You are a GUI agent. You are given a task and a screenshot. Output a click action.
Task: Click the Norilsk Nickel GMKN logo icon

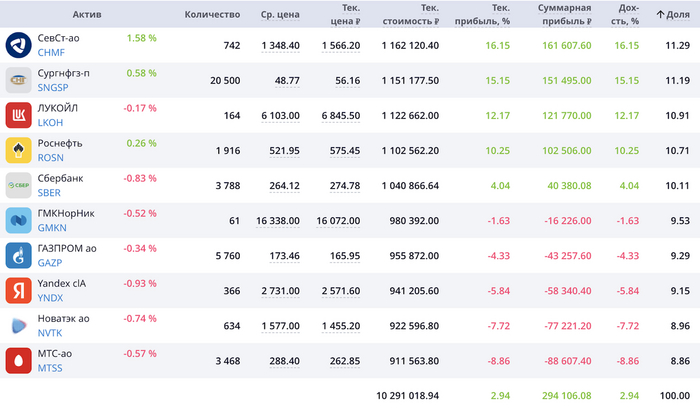(20, 220)
